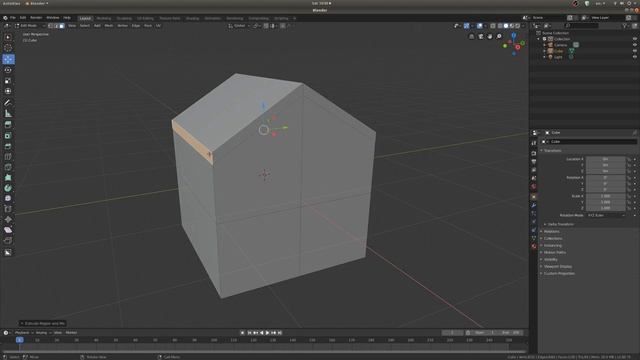Click the Light item in outliner

point(558,57)
